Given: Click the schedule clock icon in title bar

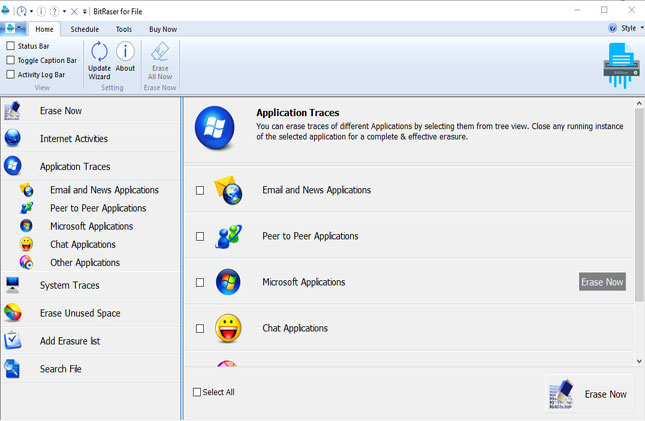Looking at the screenshot, I should click(x=22, y=11).
